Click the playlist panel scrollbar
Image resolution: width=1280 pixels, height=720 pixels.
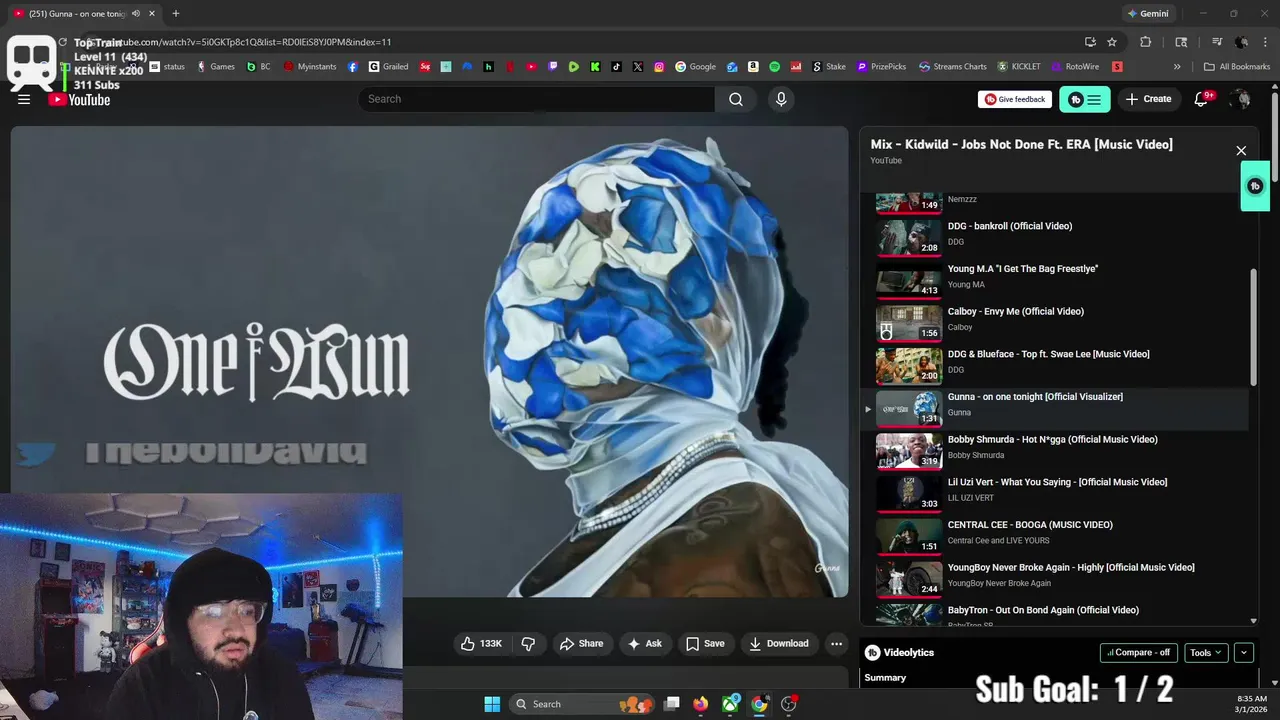(x=1253, y=327)
